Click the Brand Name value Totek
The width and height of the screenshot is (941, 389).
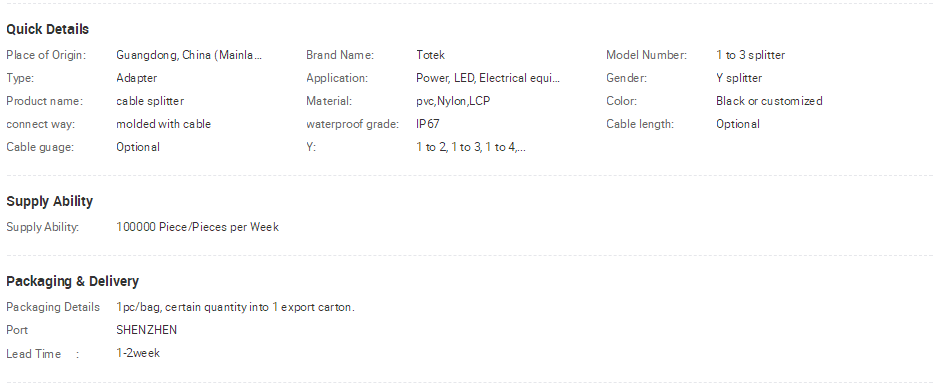(x=430, y=55)
